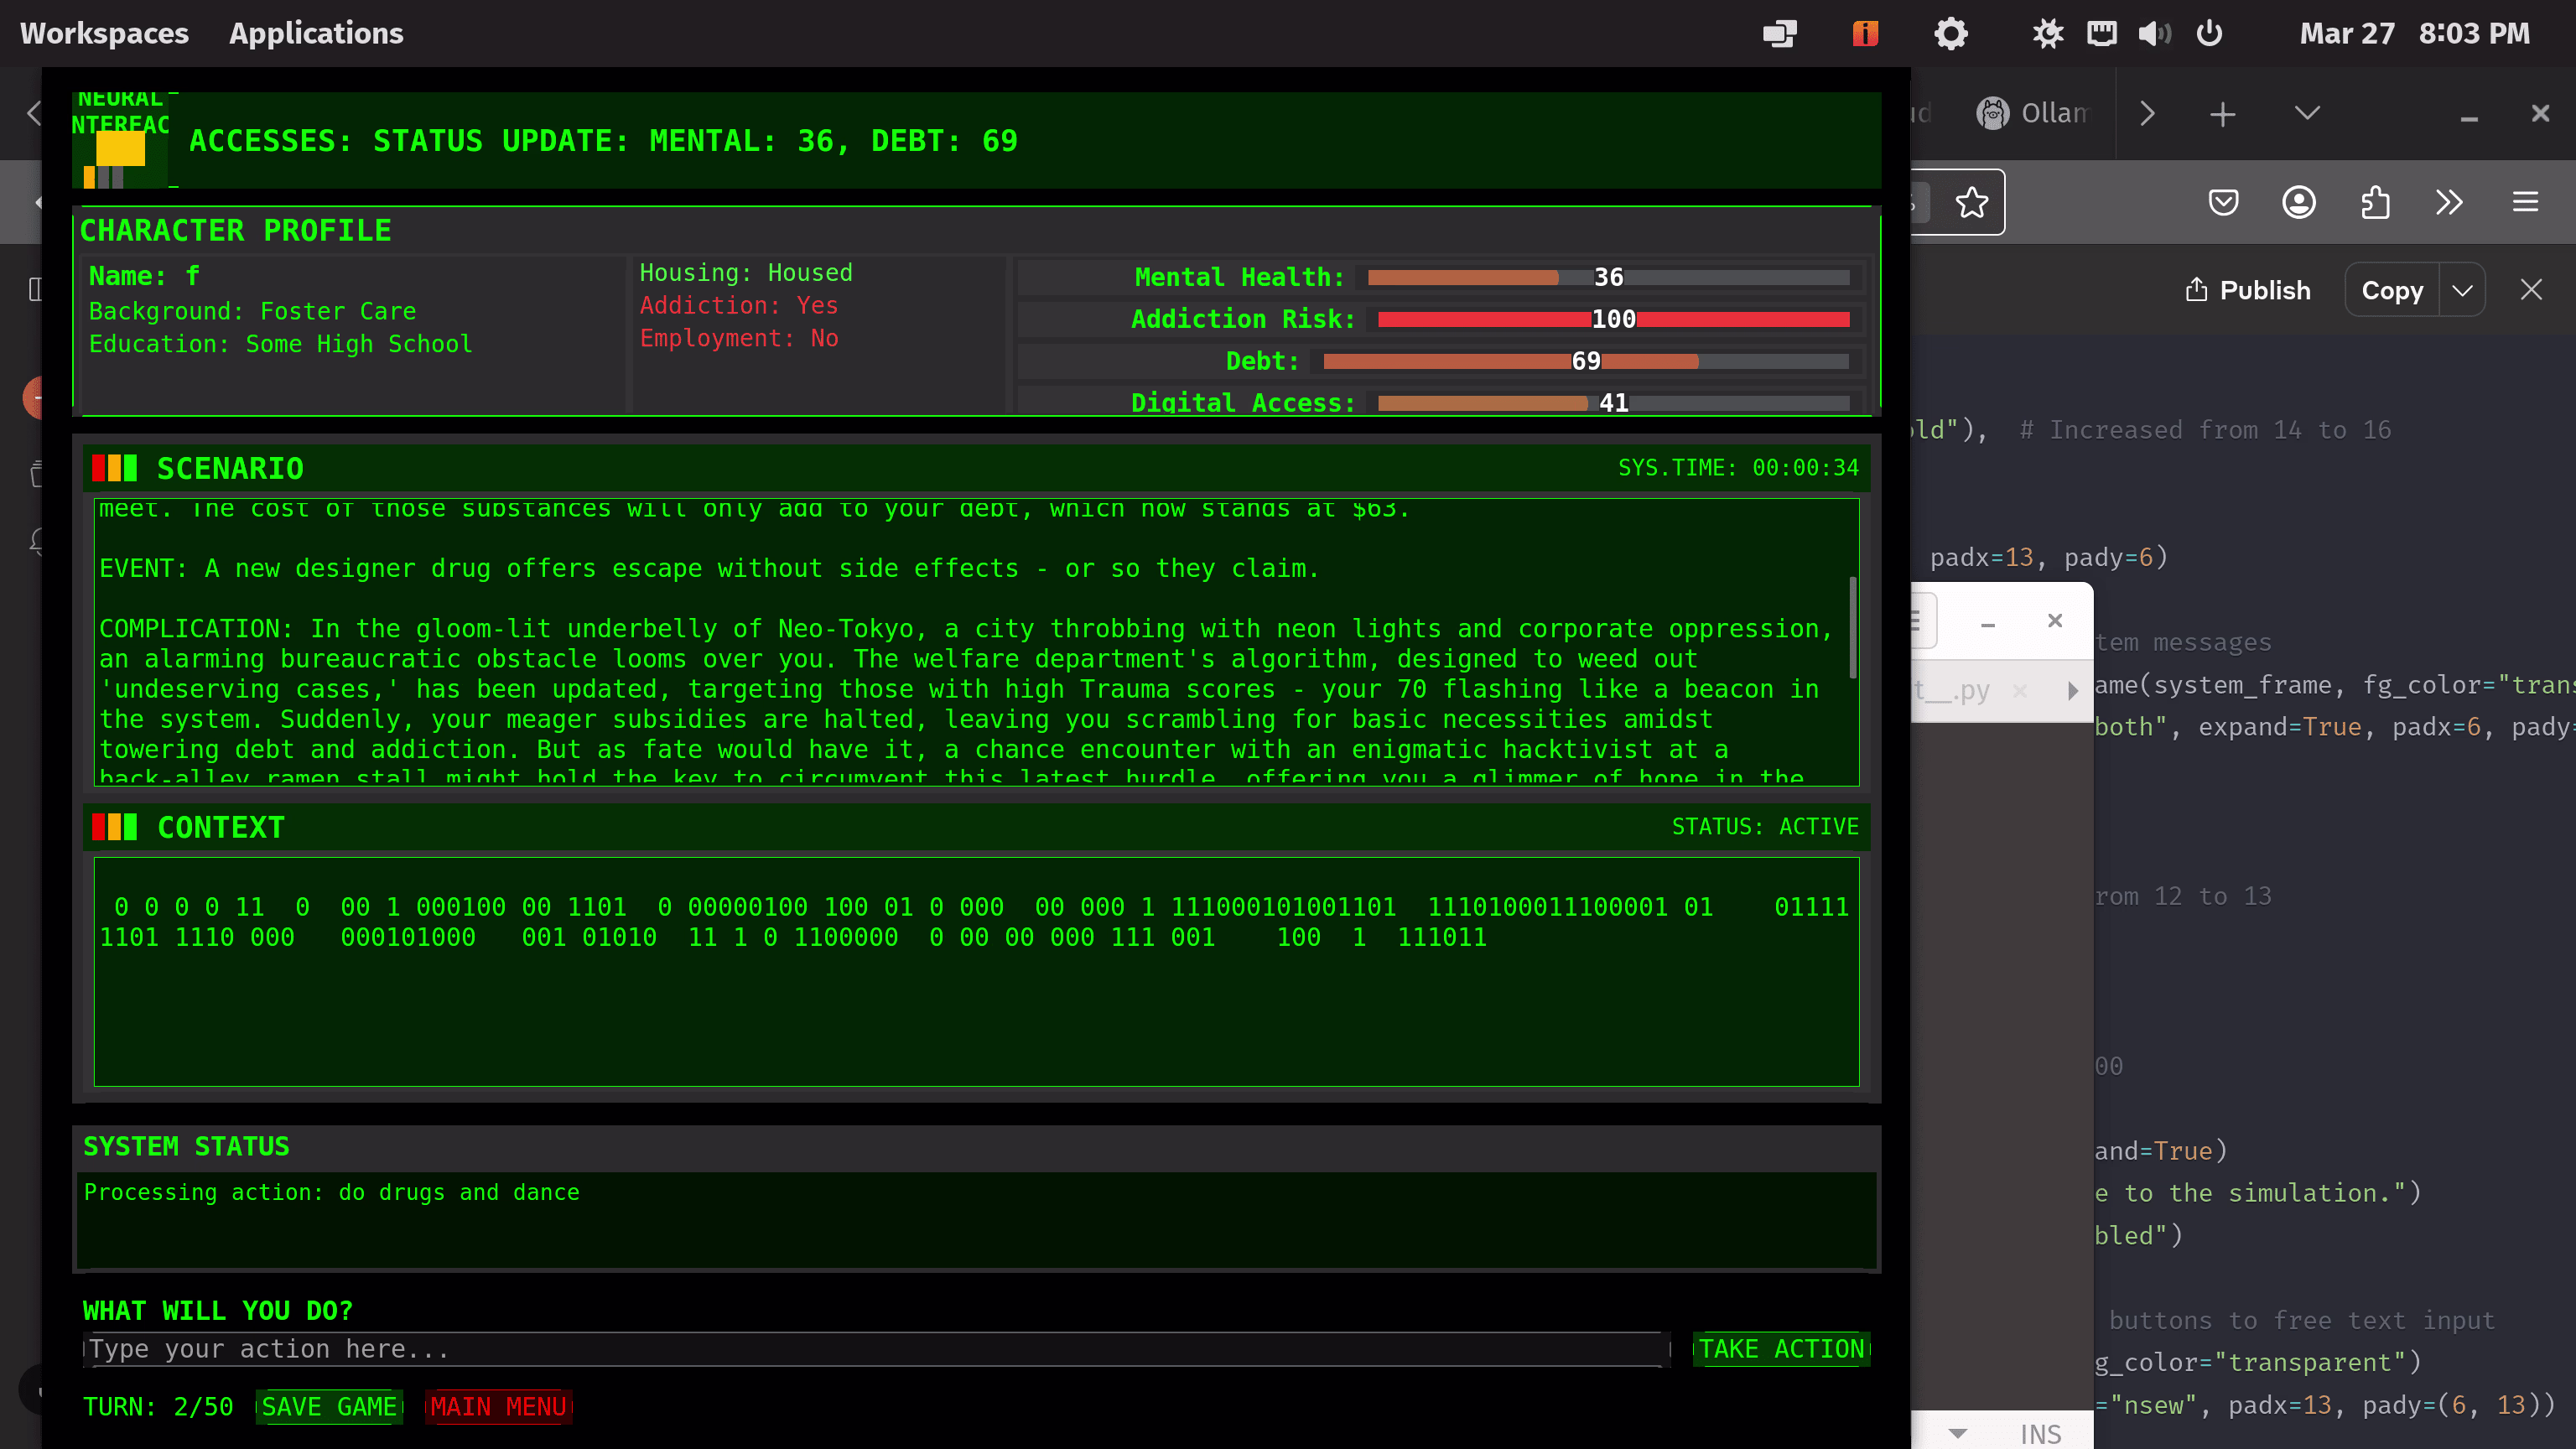Open the Workspaces menu

104,34
